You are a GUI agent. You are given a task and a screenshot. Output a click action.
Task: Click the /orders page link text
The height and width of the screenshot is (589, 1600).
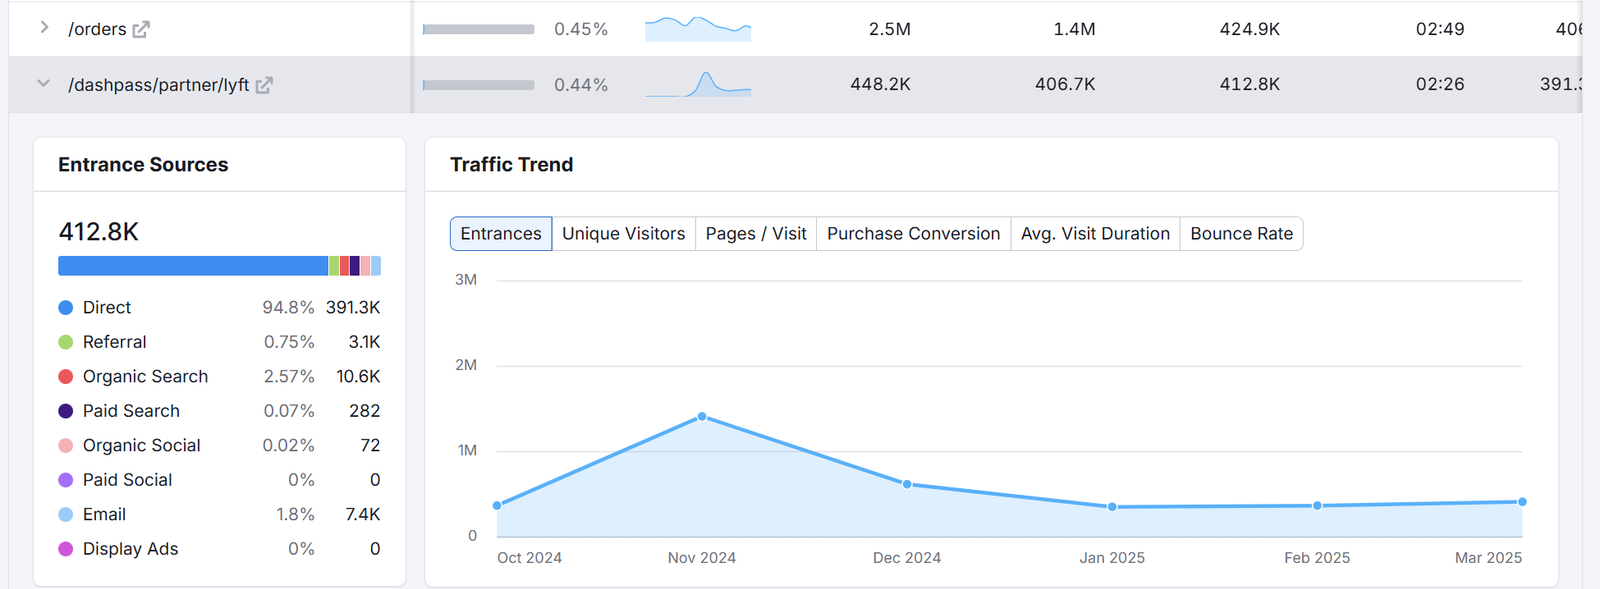(97, 30)
